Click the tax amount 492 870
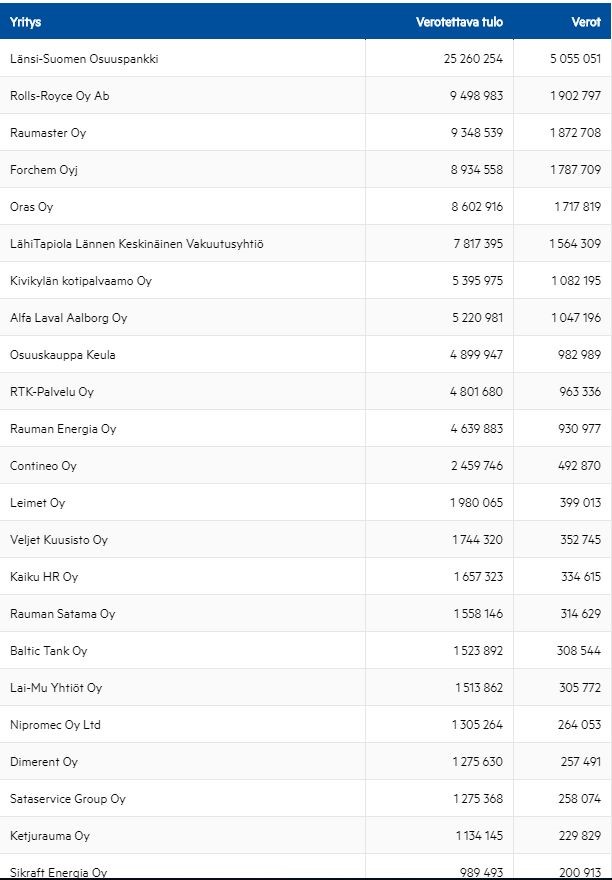Screen dimensions: 612x880 (x=580, y=466)
